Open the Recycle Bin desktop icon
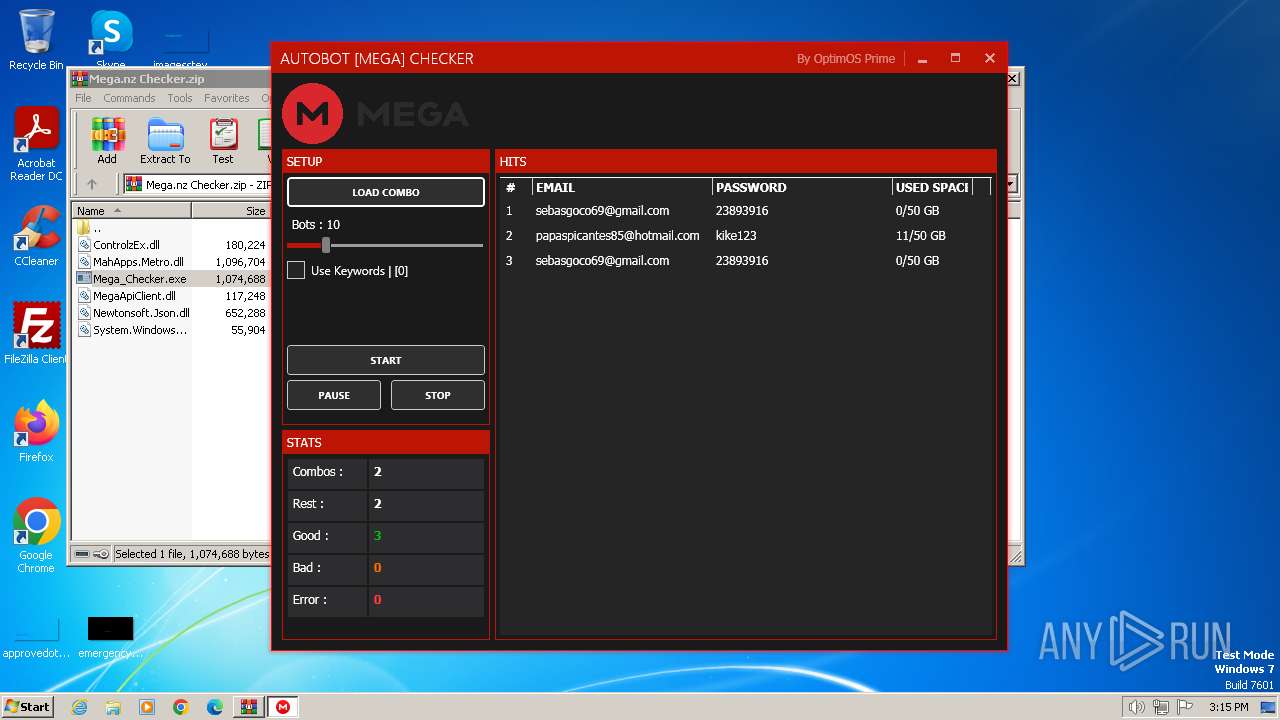This screenshot has width=1280, height=720. coord(36,40)
